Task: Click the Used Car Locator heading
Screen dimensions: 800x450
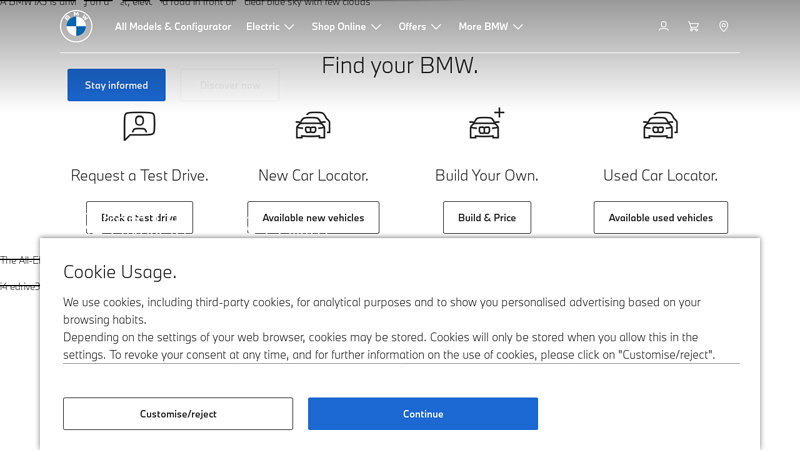Action: [660, 176]
